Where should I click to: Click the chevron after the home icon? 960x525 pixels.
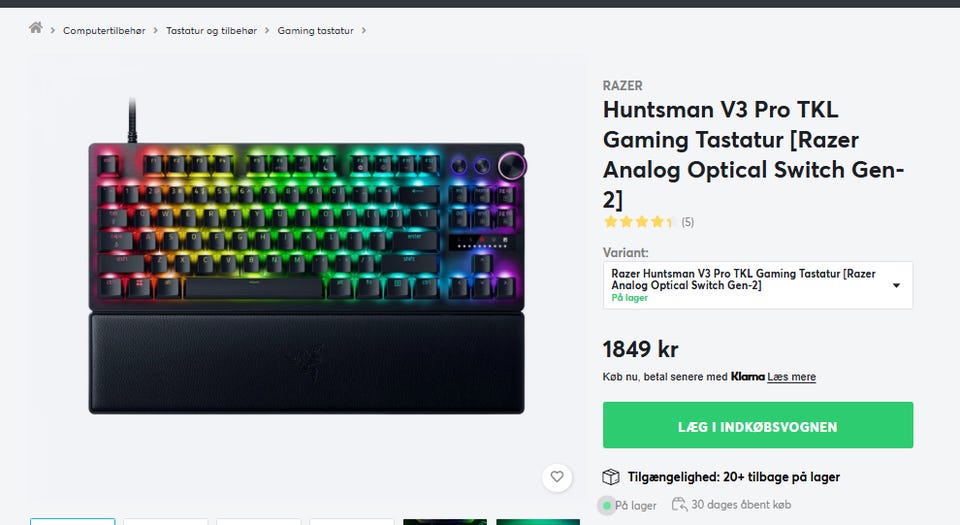tap(53, 30)
